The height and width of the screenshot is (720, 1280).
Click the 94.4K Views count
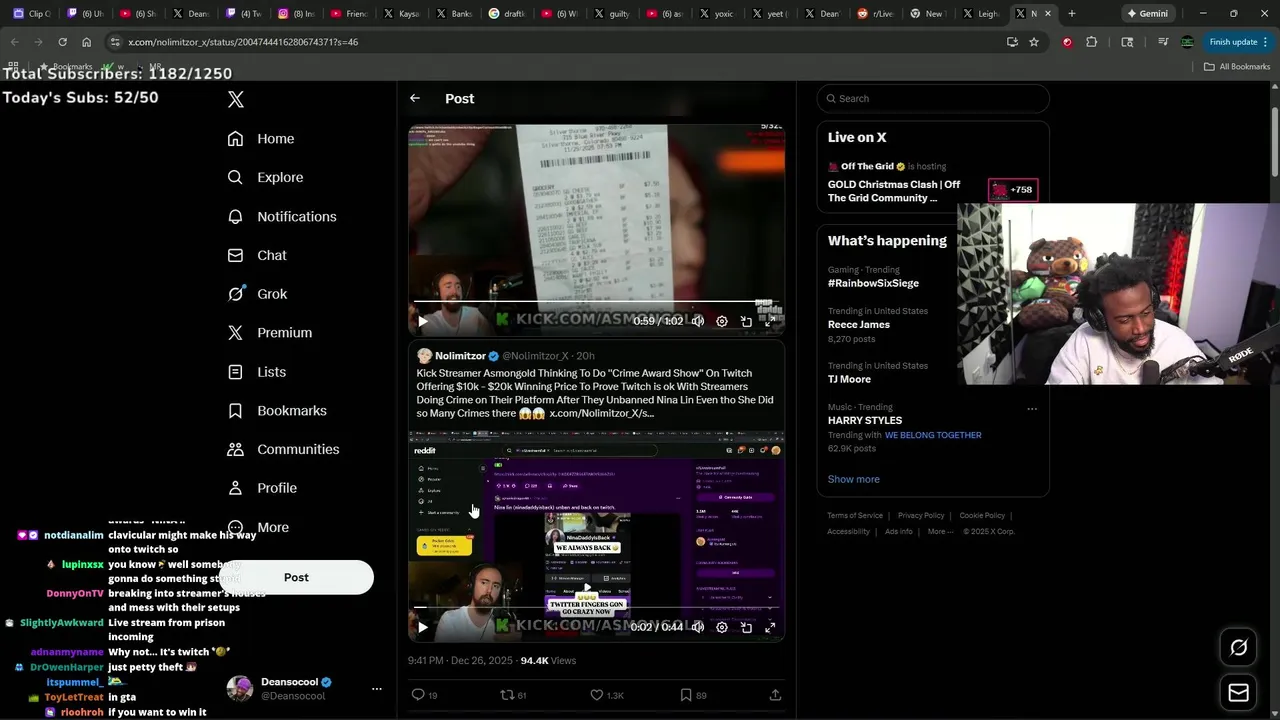pyautogui.click(x=548, y=660)
